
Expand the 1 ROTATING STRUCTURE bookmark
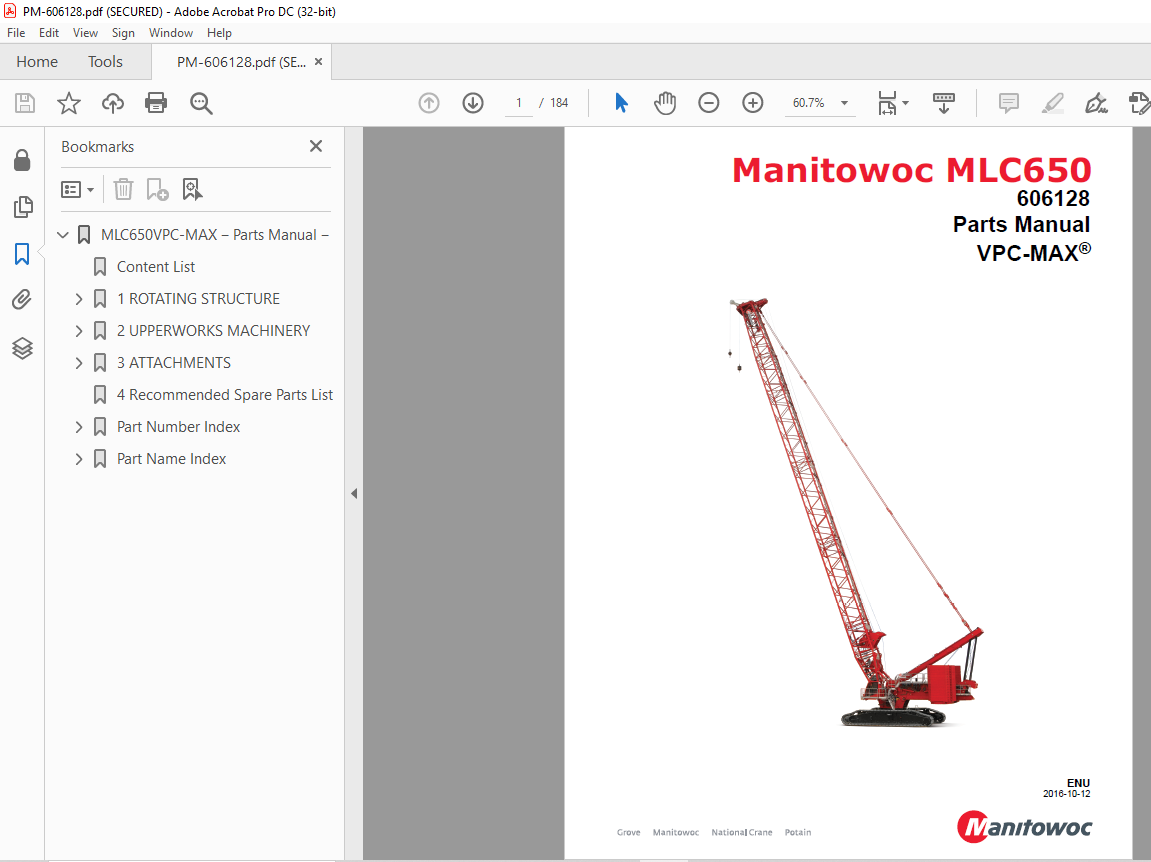79,299
